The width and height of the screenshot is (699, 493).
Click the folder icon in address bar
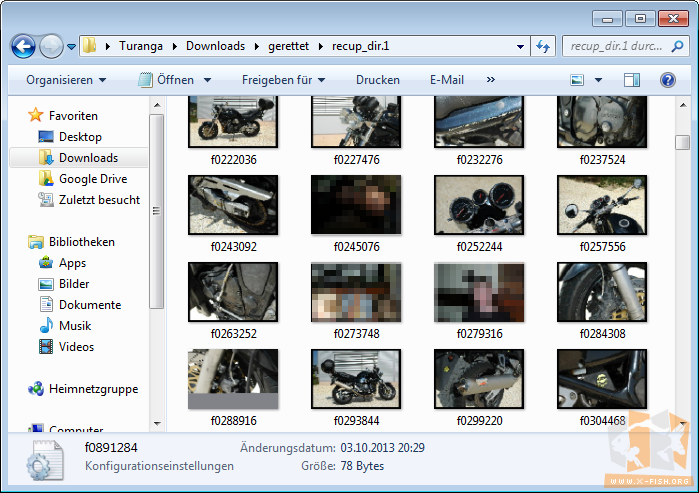[x=90, y=45]
